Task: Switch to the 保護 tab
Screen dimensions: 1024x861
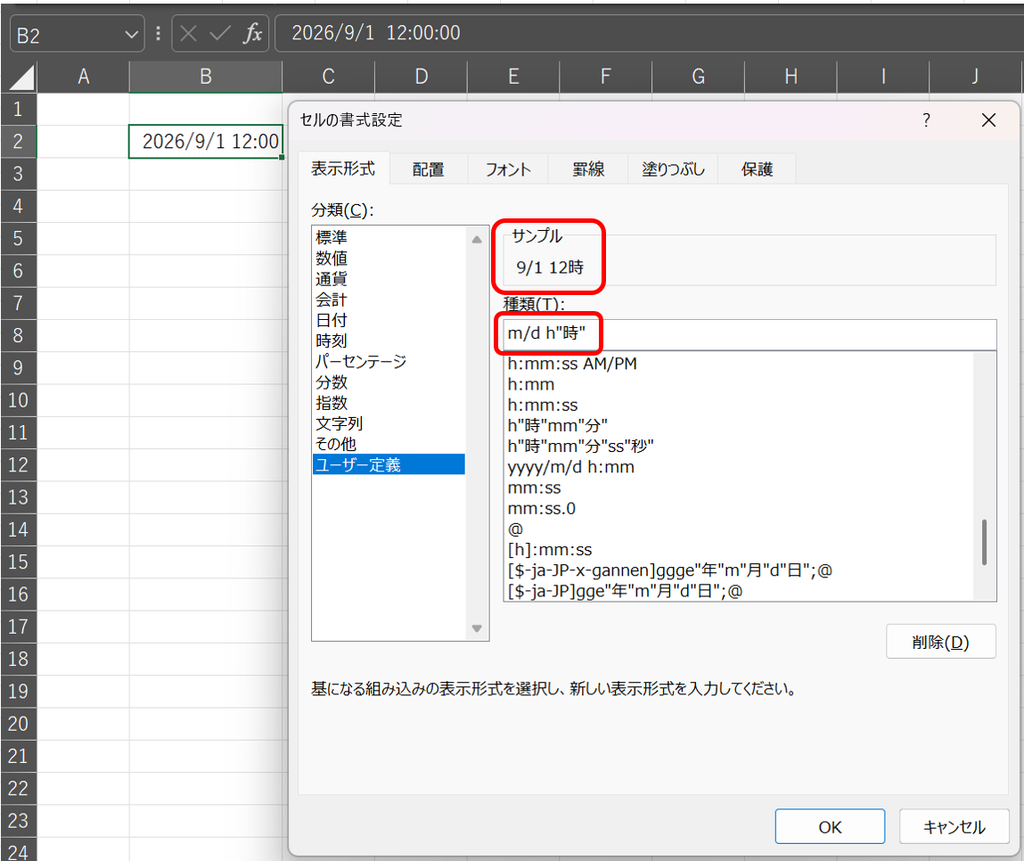Action: (x=757, y=170)
